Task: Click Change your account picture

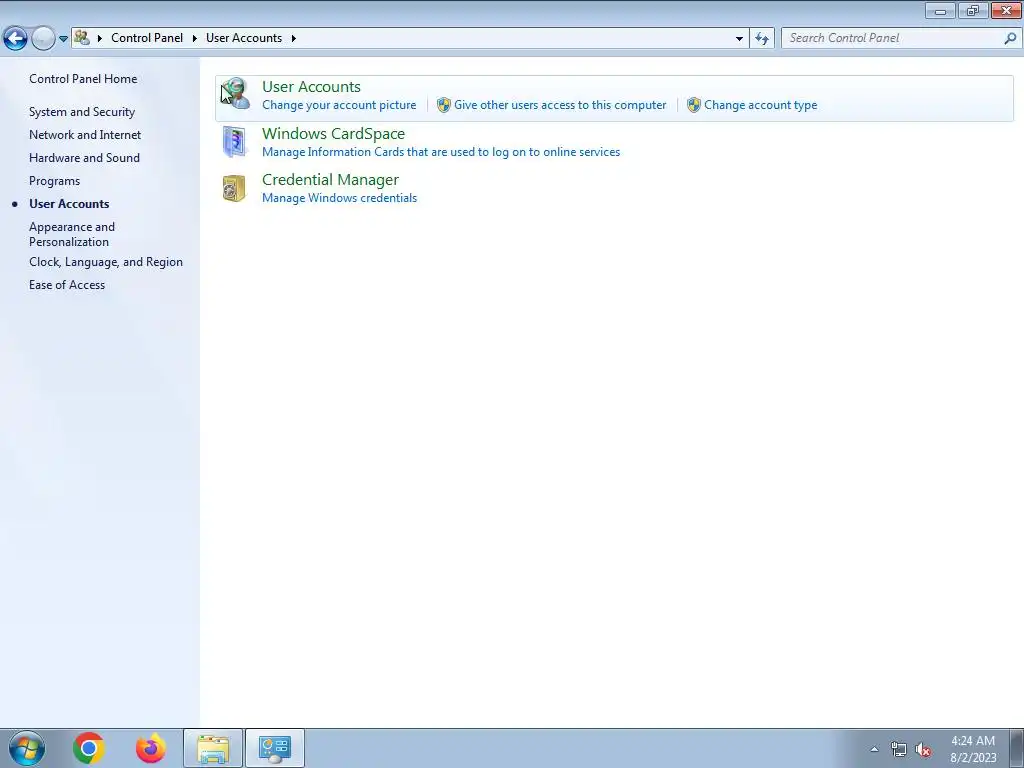Action: (339, 105)
